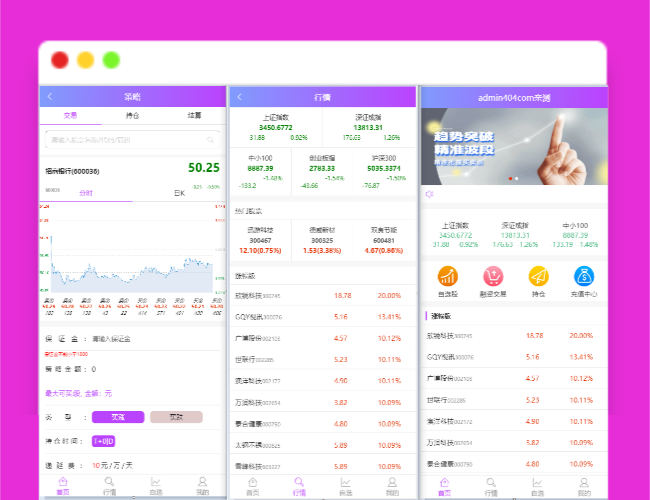Click the 保证金 amount input field
650x500 pixels.
point(155,339)
